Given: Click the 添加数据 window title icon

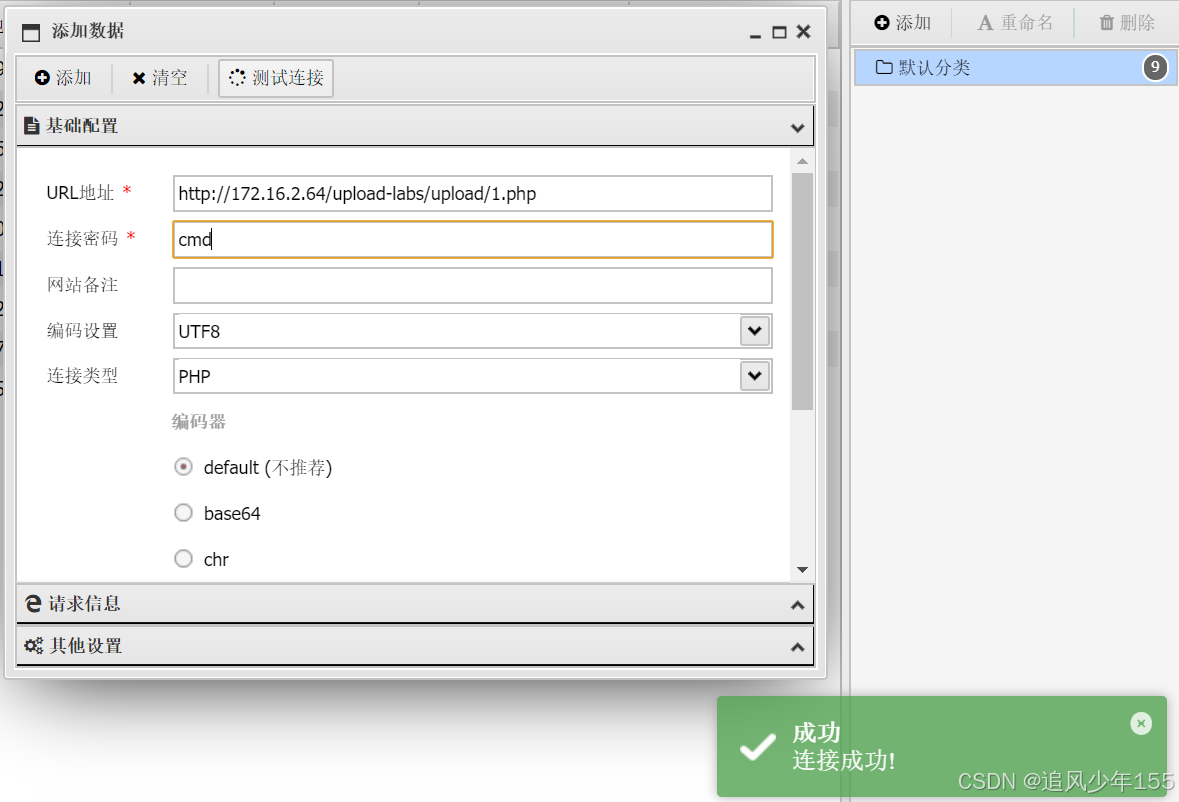Looking at the screenshot, I should point(31,32).
